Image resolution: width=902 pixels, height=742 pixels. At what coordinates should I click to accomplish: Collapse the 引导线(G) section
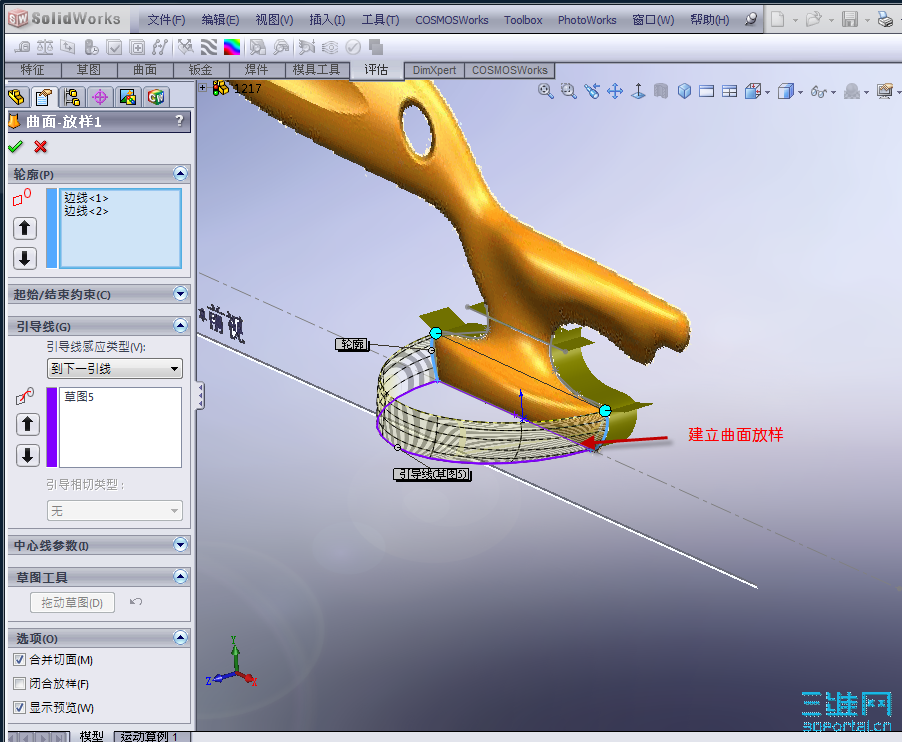pyautogui.click(x=181, y=326)
